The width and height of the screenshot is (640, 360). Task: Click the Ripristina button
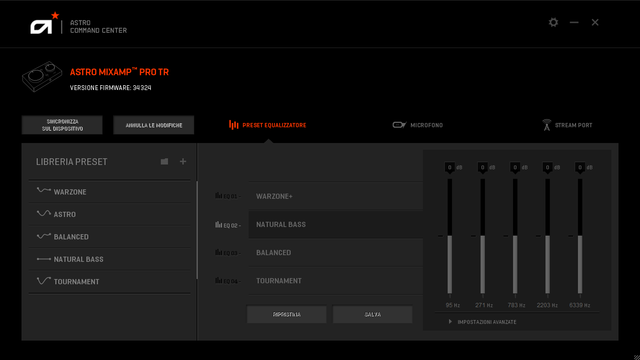287,315
